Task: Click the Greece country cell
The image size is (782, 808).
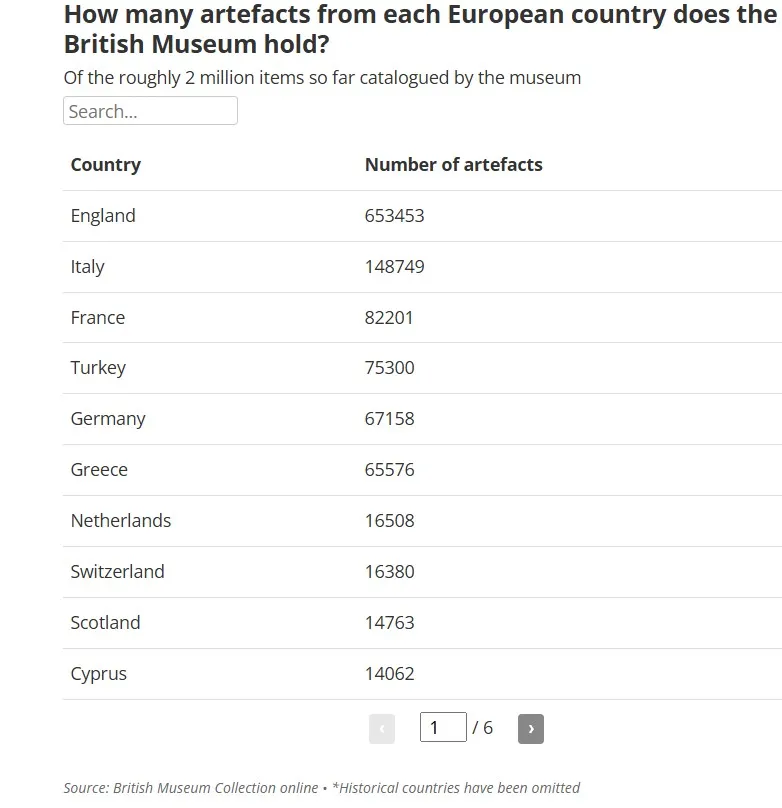Action: coord(99,469)
